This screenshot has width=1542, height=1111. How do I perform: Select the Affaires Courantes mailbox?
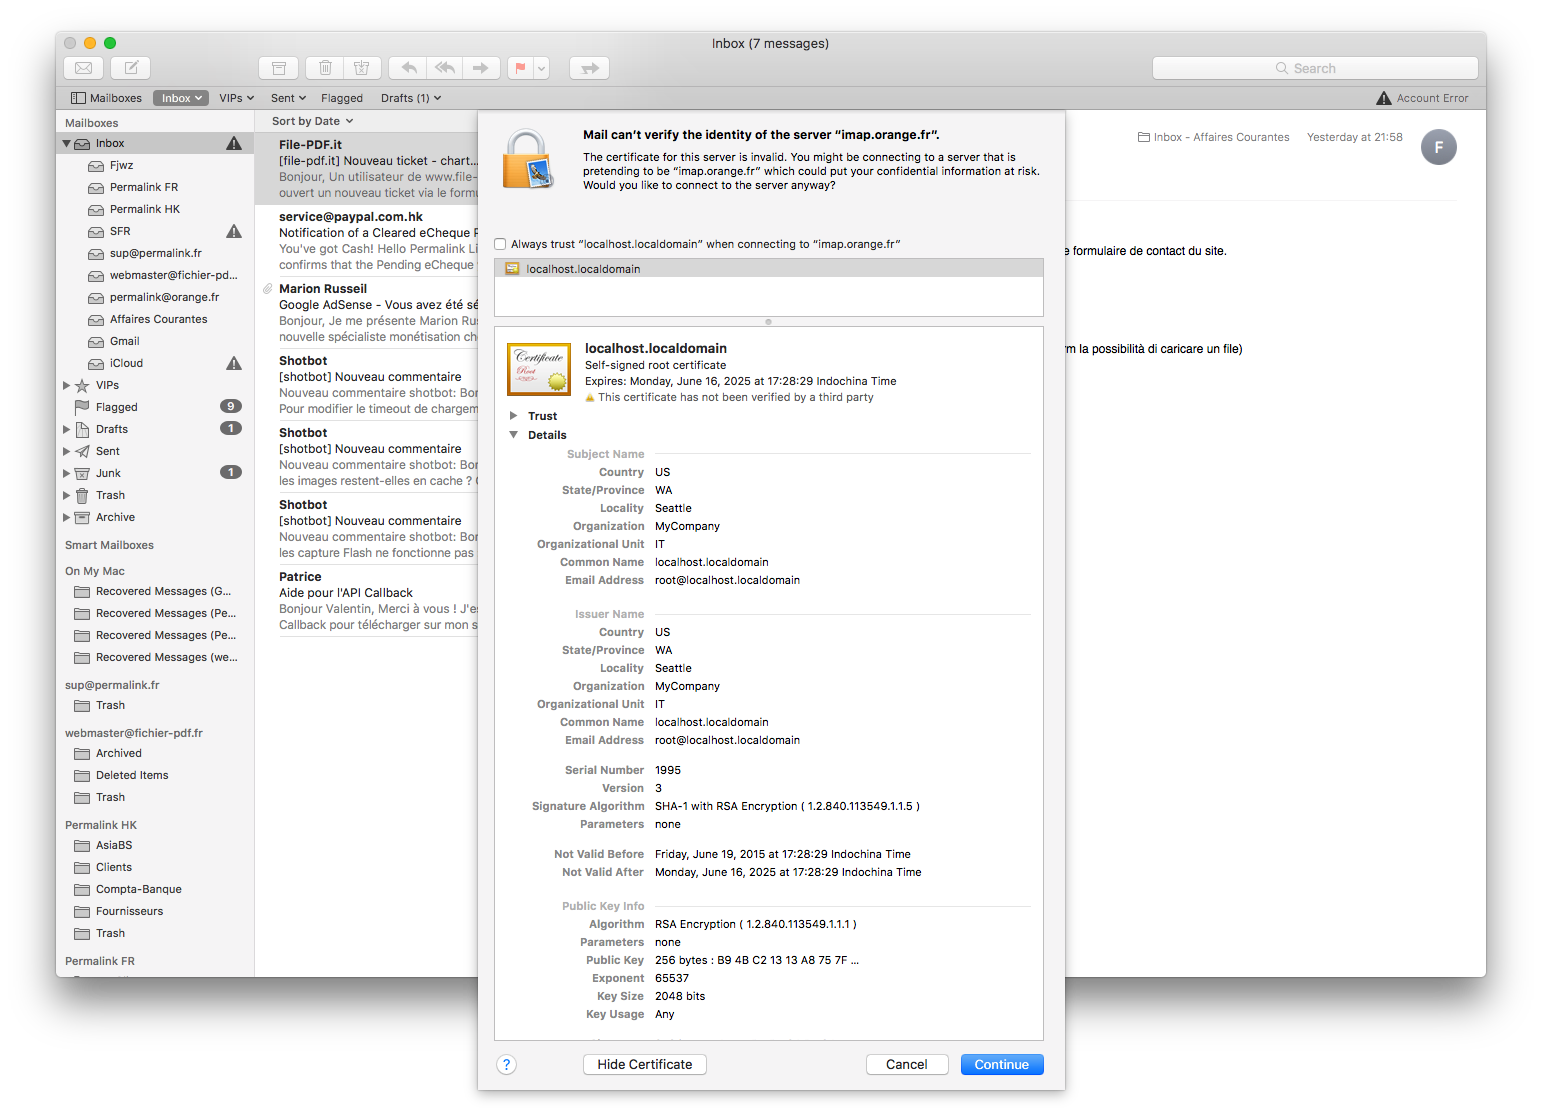tap(158, 319)
